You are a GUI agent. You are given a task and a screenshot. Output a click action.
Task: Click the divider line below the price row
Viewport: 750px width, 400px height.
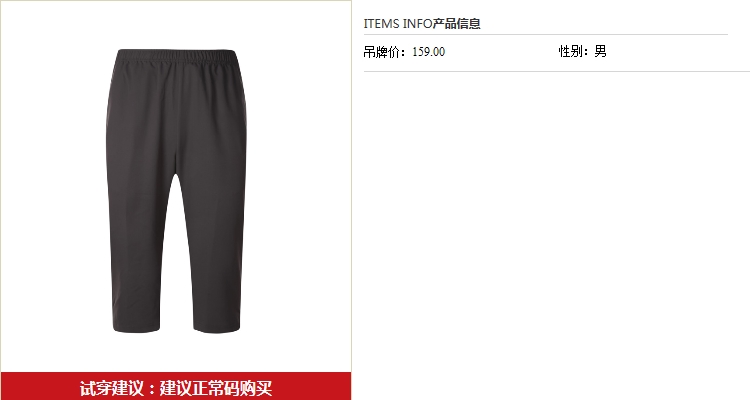point(557,71)
